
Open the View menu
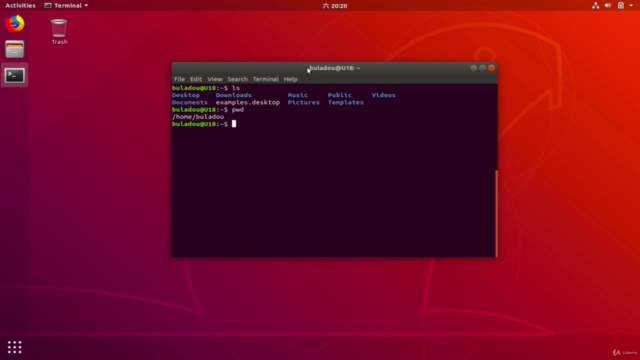click(x=215, y=79)
